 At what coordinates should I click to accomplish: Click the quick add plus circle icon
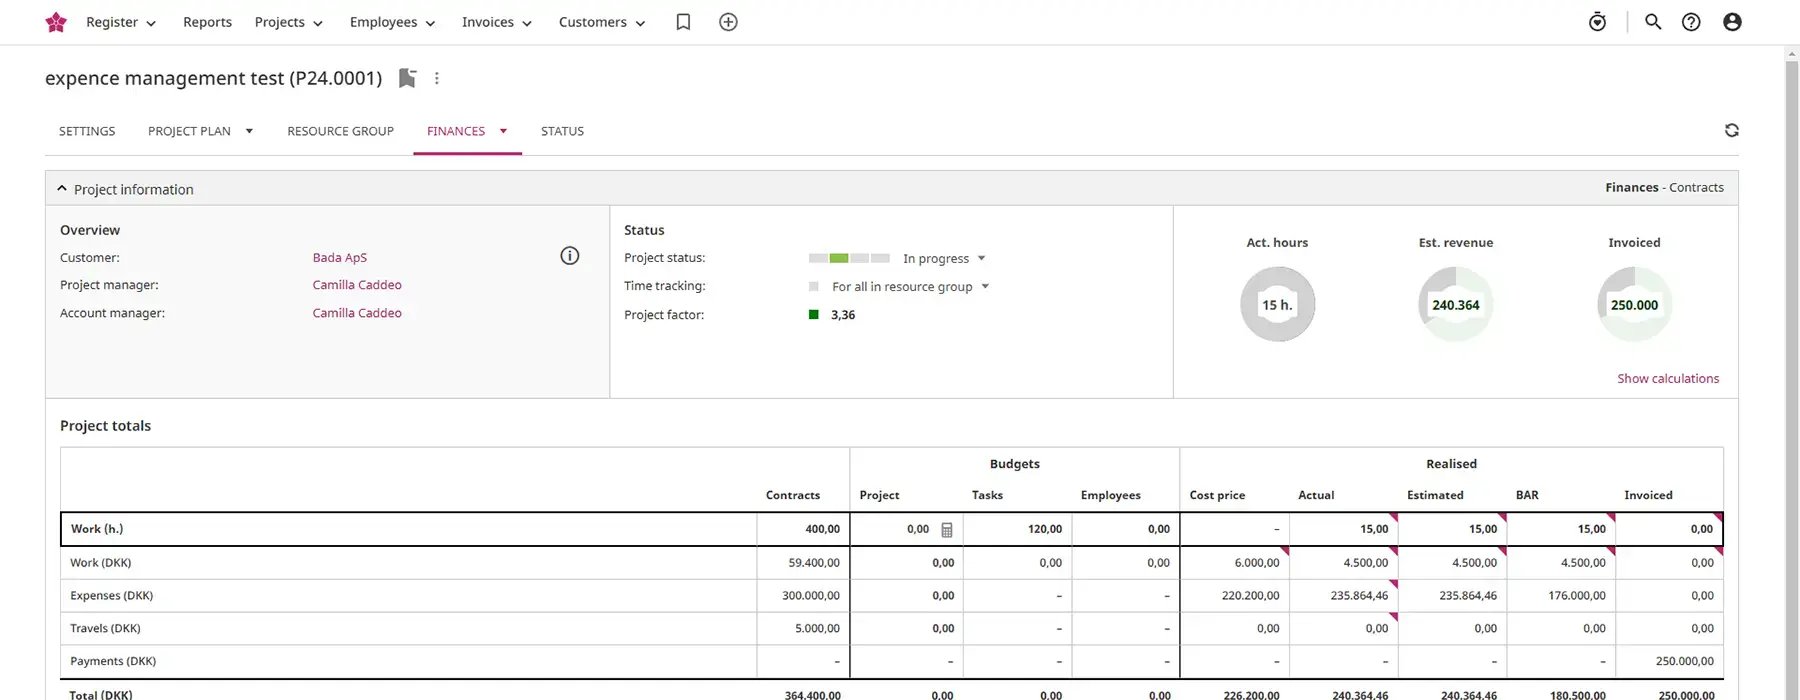pyautogui.click(x=728, y=22)
